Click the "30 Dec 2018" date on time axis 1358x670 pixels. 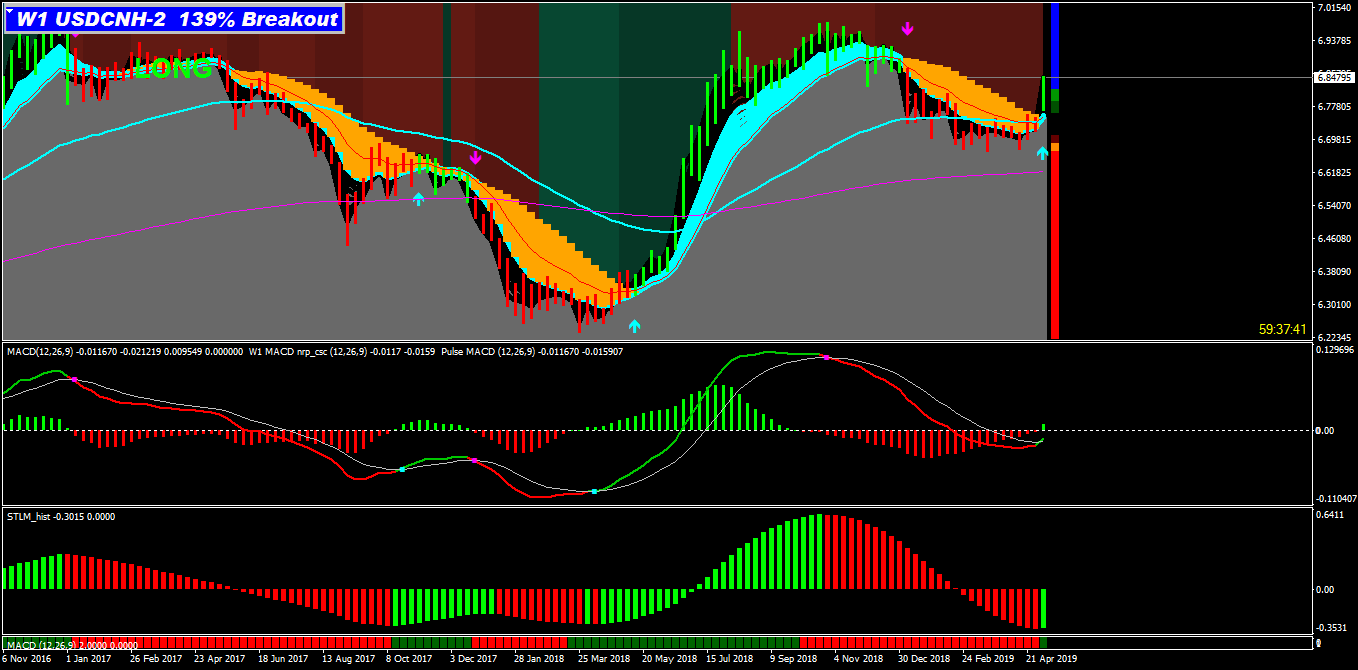coord(923,659)
